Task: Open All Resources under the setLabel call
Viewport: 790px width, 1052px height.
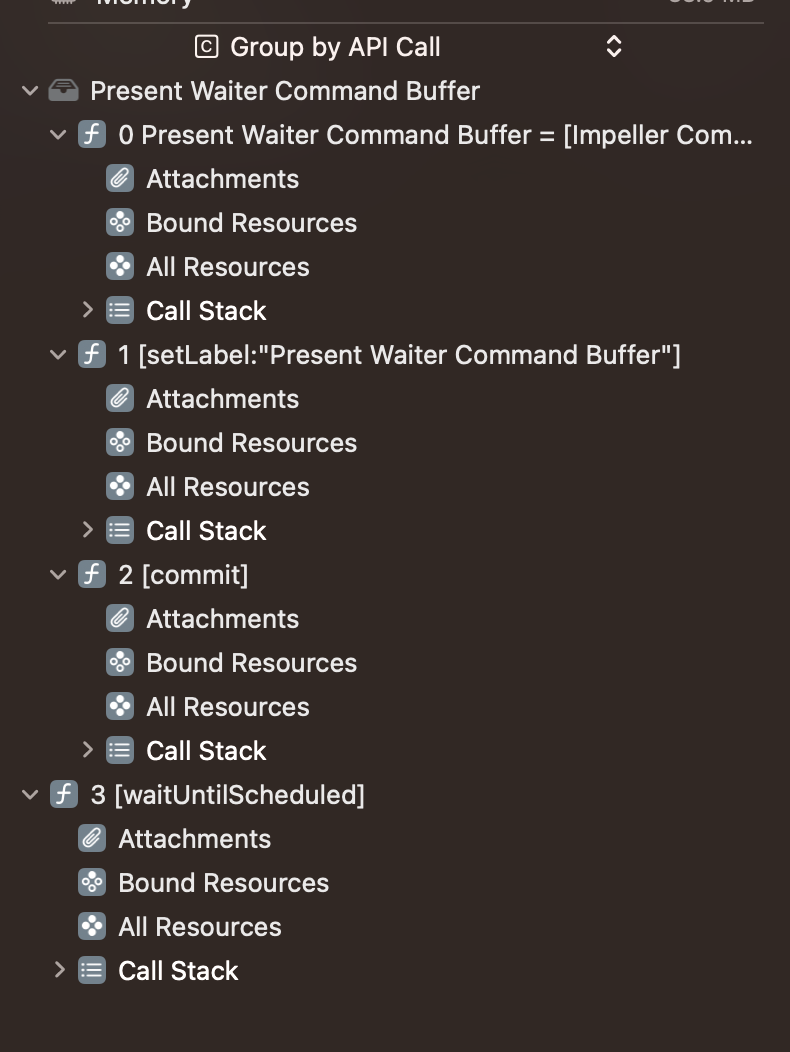Action: pos(120,486)
